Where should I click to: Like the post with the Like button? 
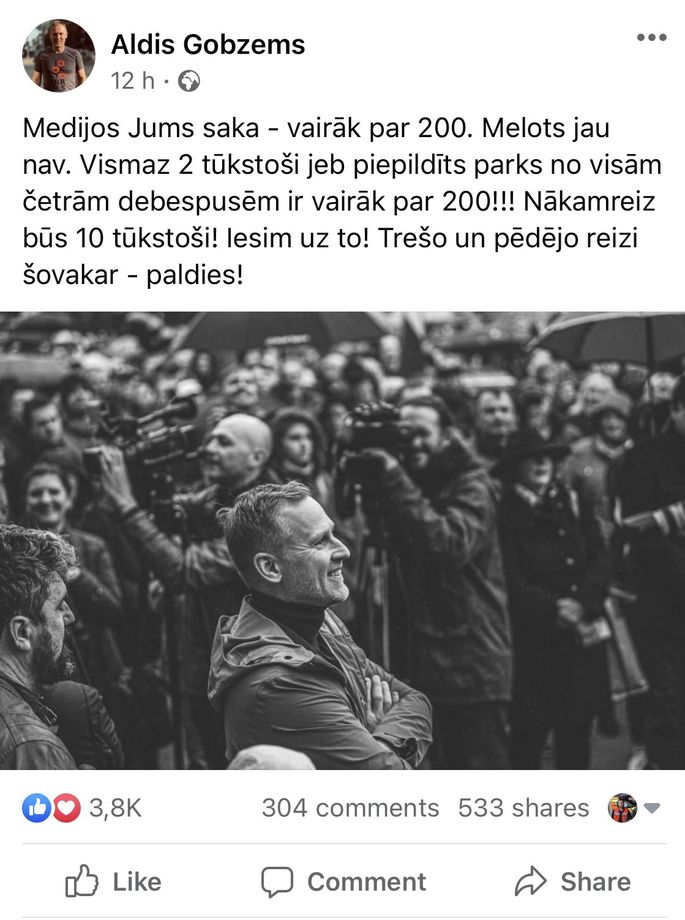click(x=113, y=881)
